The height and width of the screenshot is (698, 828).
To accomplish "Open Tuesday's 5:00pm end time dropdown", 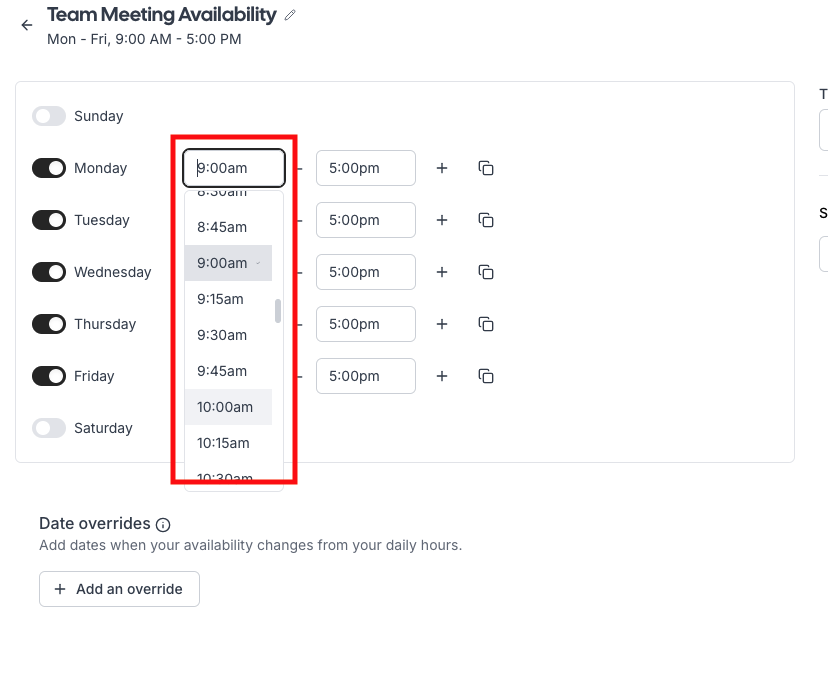I will (365, 220).
